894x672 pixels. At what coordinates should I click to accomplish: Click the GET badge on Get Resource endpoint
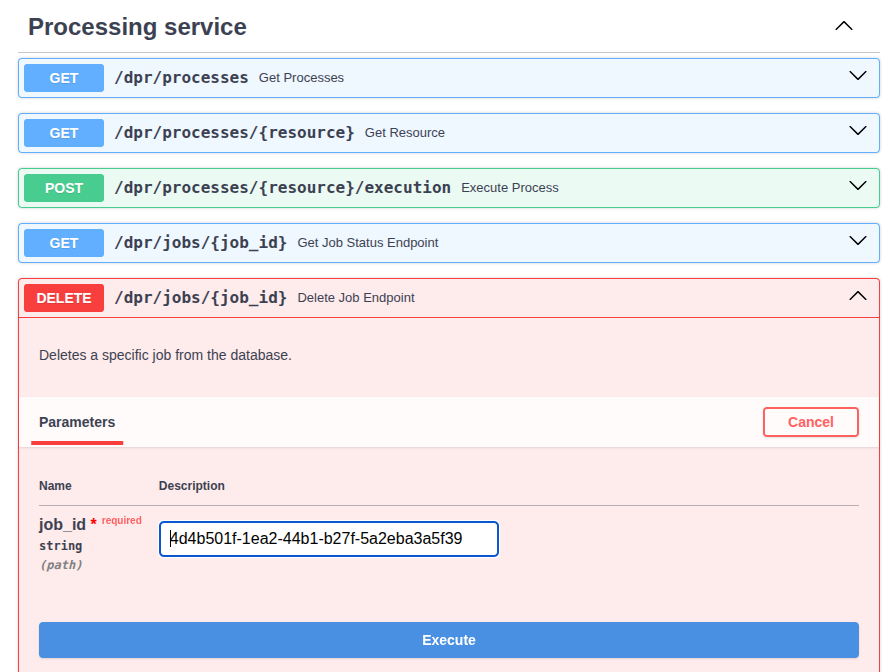(x=63, y=132)
